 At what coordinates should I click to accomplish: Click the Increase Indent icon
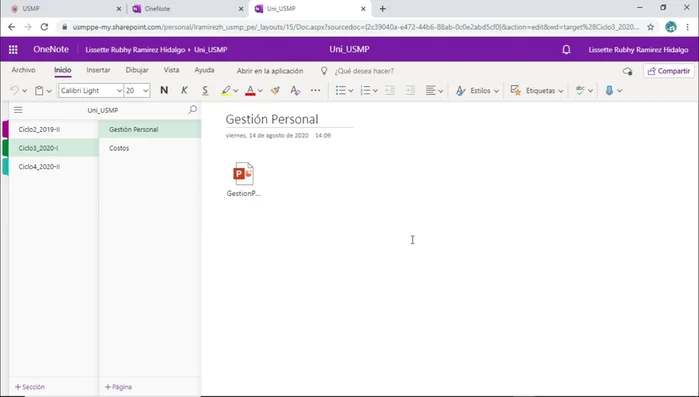pos(410,90)
